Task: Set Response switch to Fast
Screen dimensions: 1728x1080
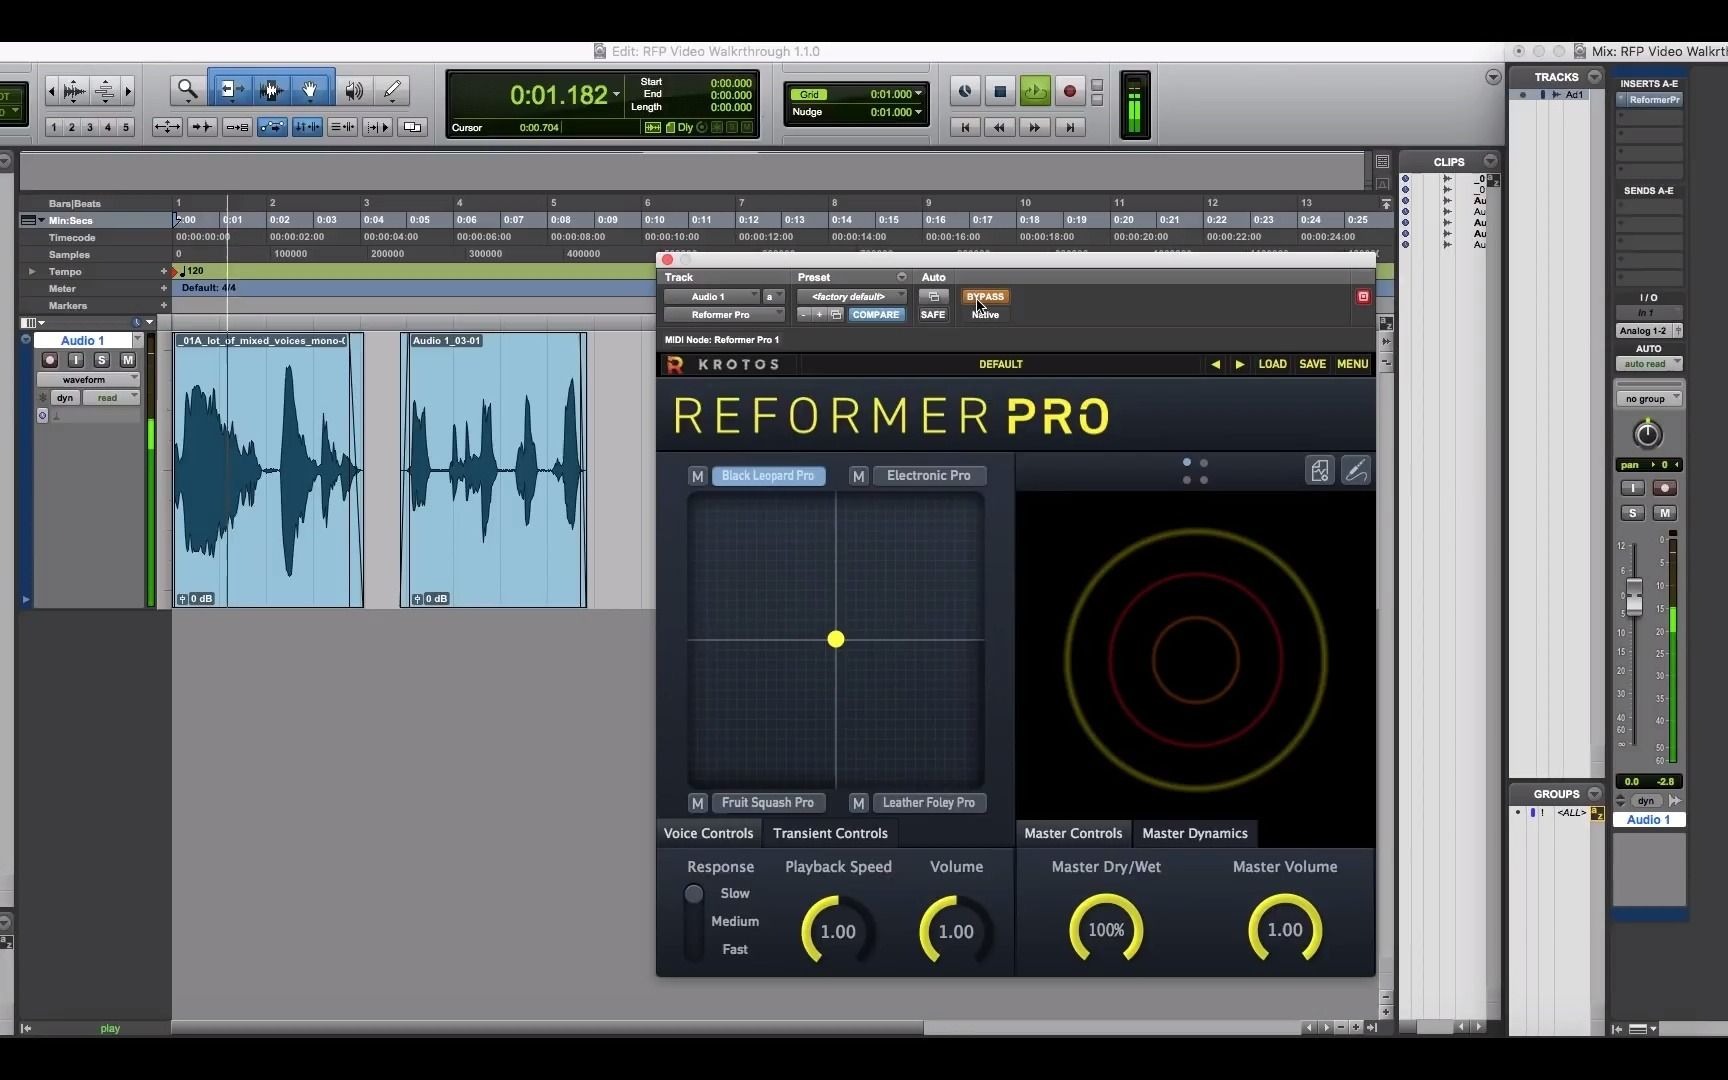Action: coord(735,949)
